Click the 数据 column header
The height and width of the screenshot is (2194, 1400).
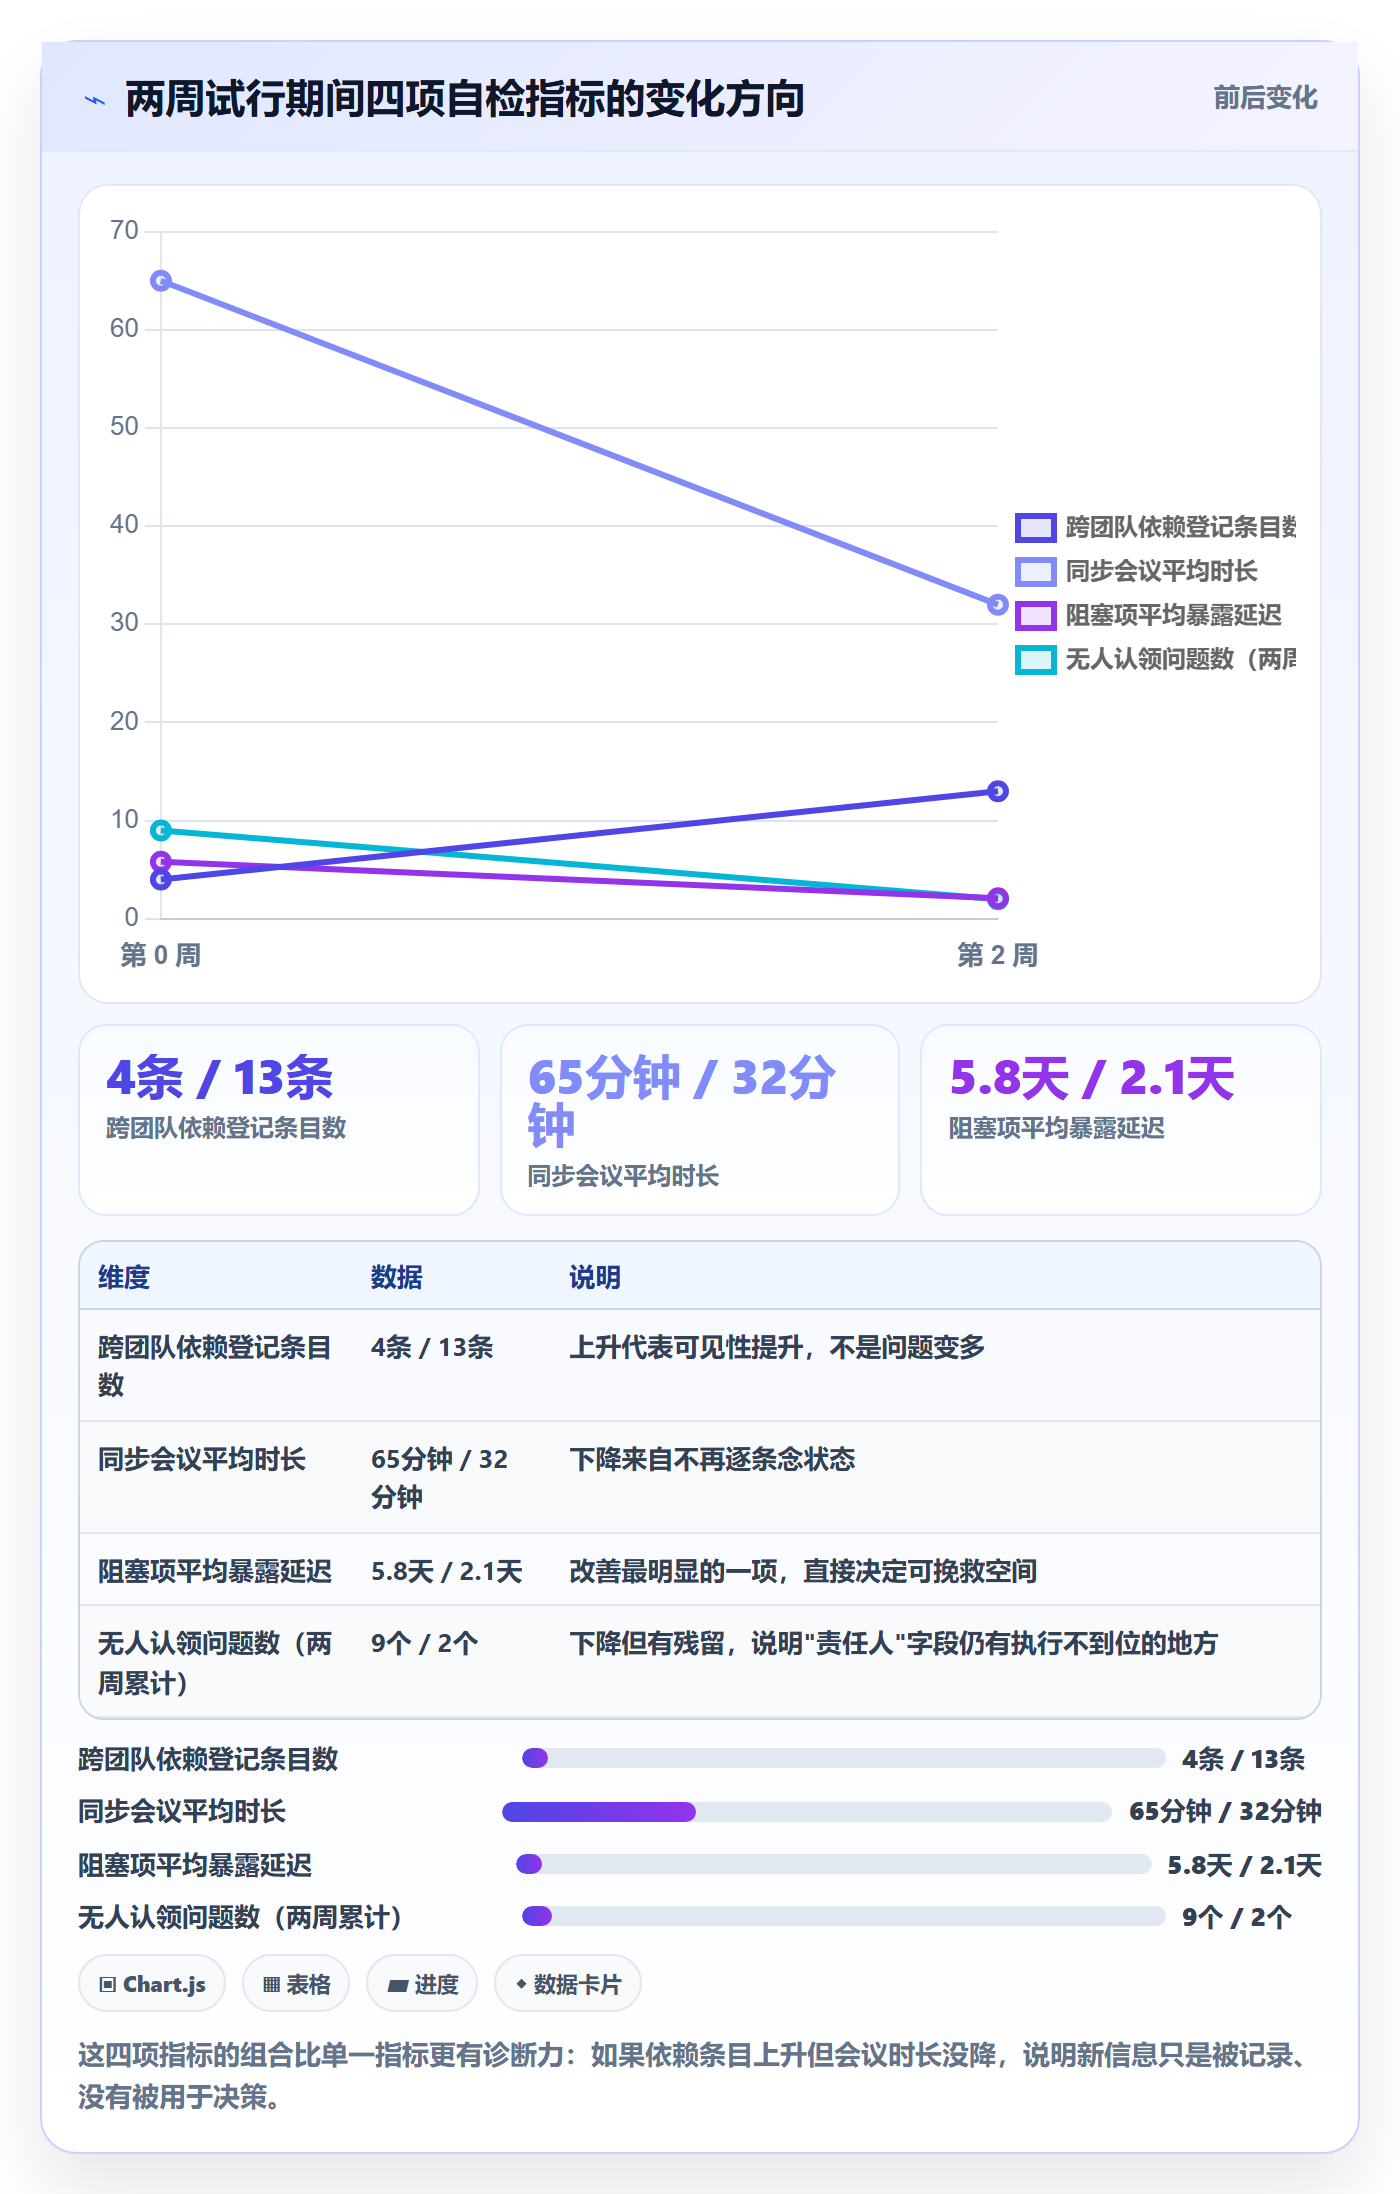(x=397, y=1277)
